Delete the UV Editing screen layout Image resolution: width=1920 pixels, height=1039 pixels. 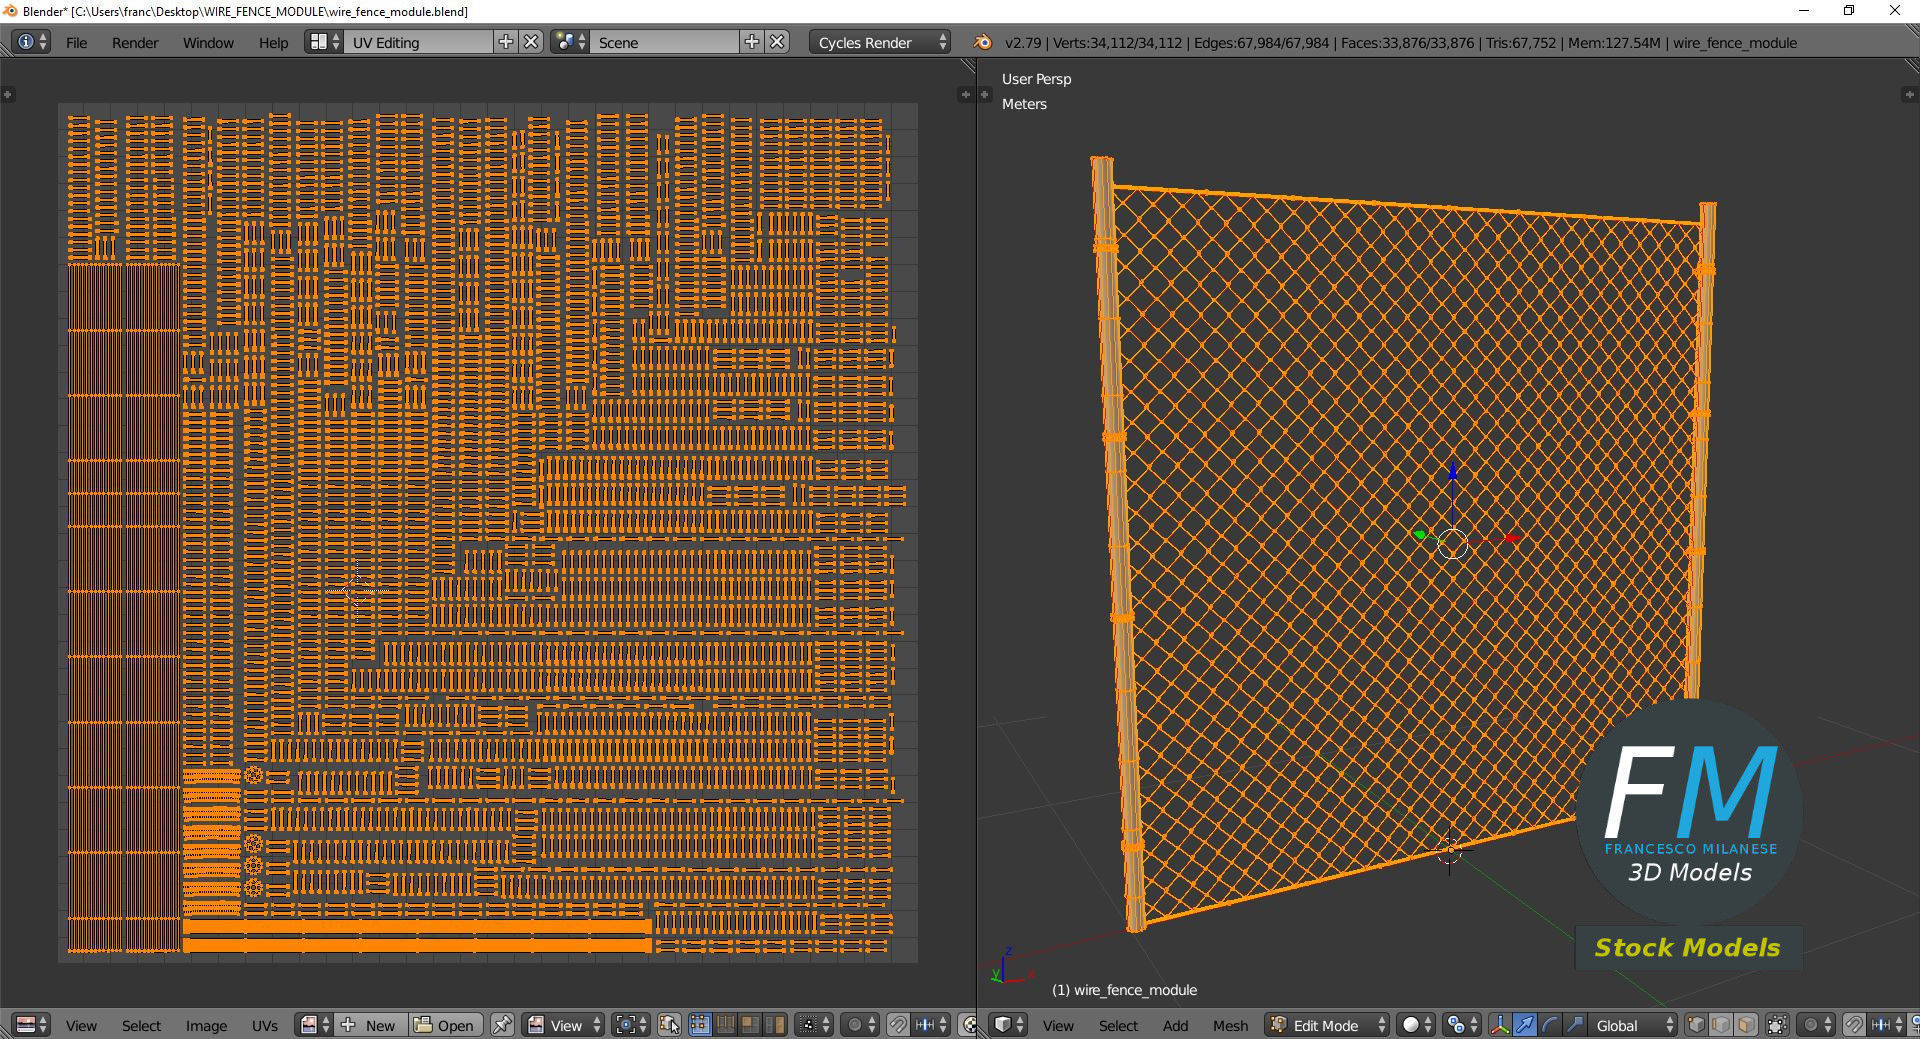tap(532, 42)
